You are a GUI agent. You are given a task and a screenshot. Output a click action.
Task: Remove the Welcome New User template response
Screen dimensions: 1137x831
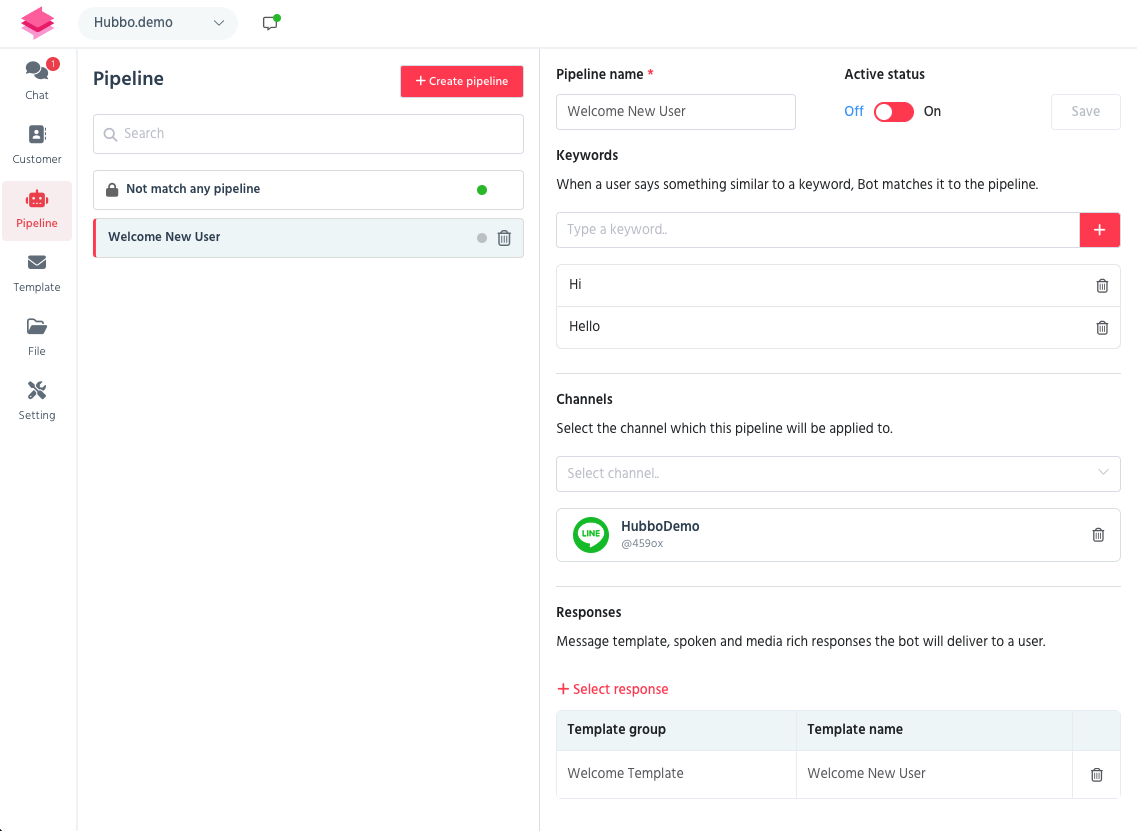pos(1096,774)
